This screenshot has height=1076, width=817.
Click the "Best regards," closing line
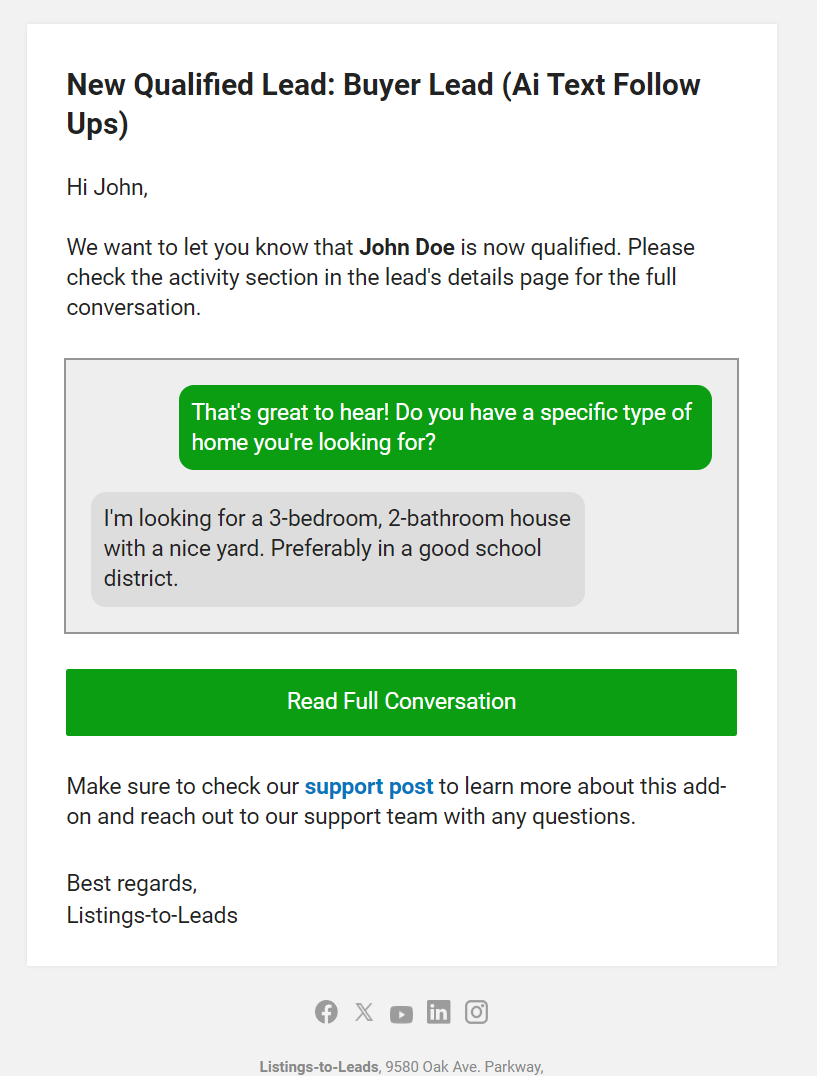click(x=132, y=883)
